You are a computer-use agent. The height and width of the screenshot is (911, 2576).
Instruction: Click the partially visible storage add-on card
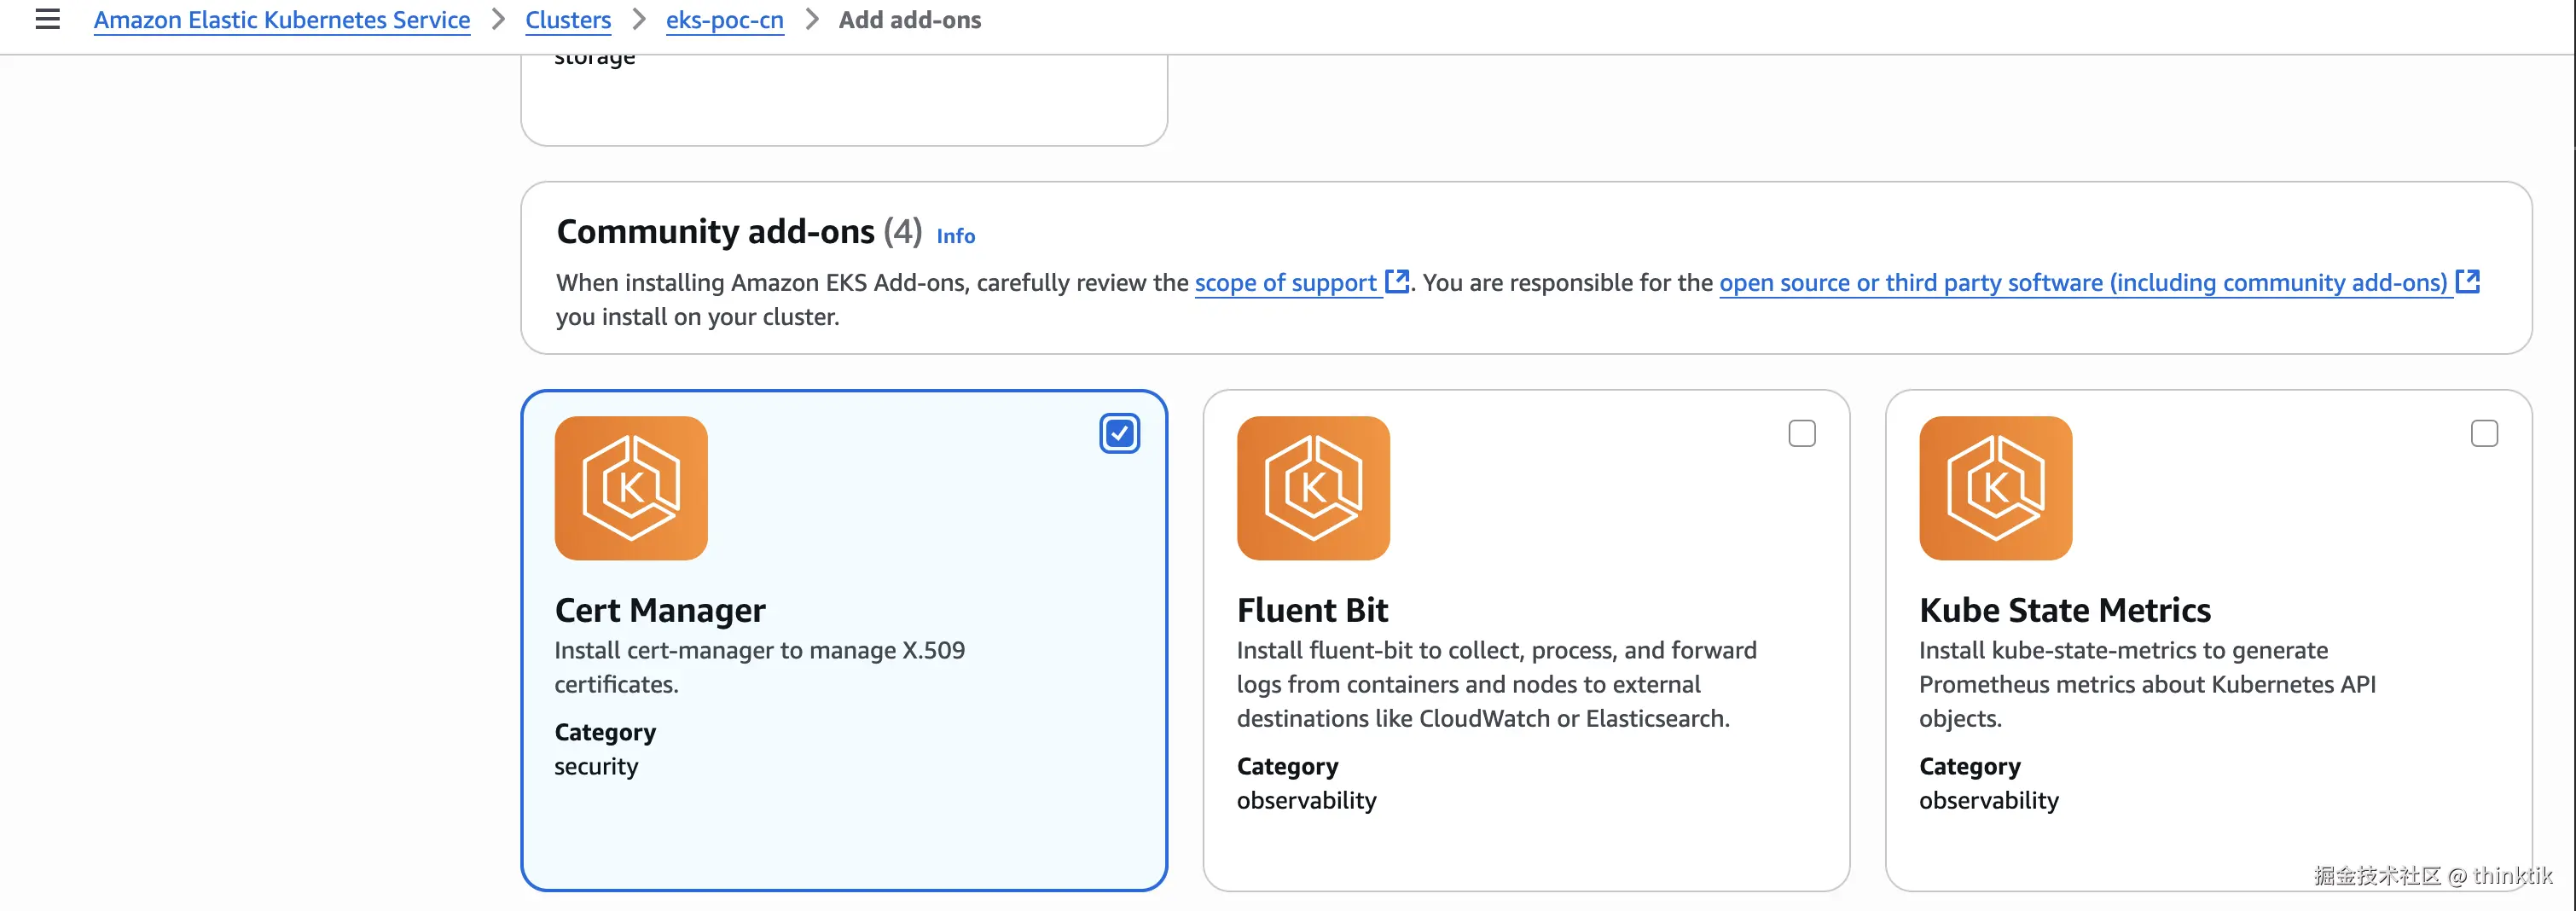(843, 100)
